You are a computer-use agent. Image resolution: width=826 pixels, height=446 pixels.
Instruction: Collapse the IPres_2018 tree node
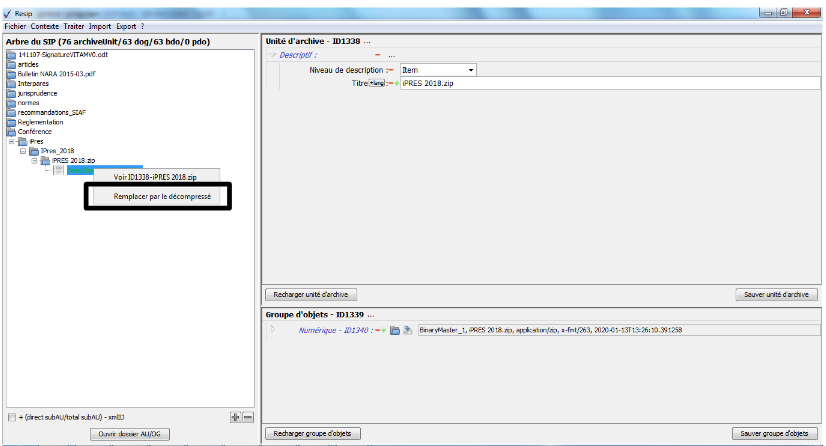click(23, 151)
